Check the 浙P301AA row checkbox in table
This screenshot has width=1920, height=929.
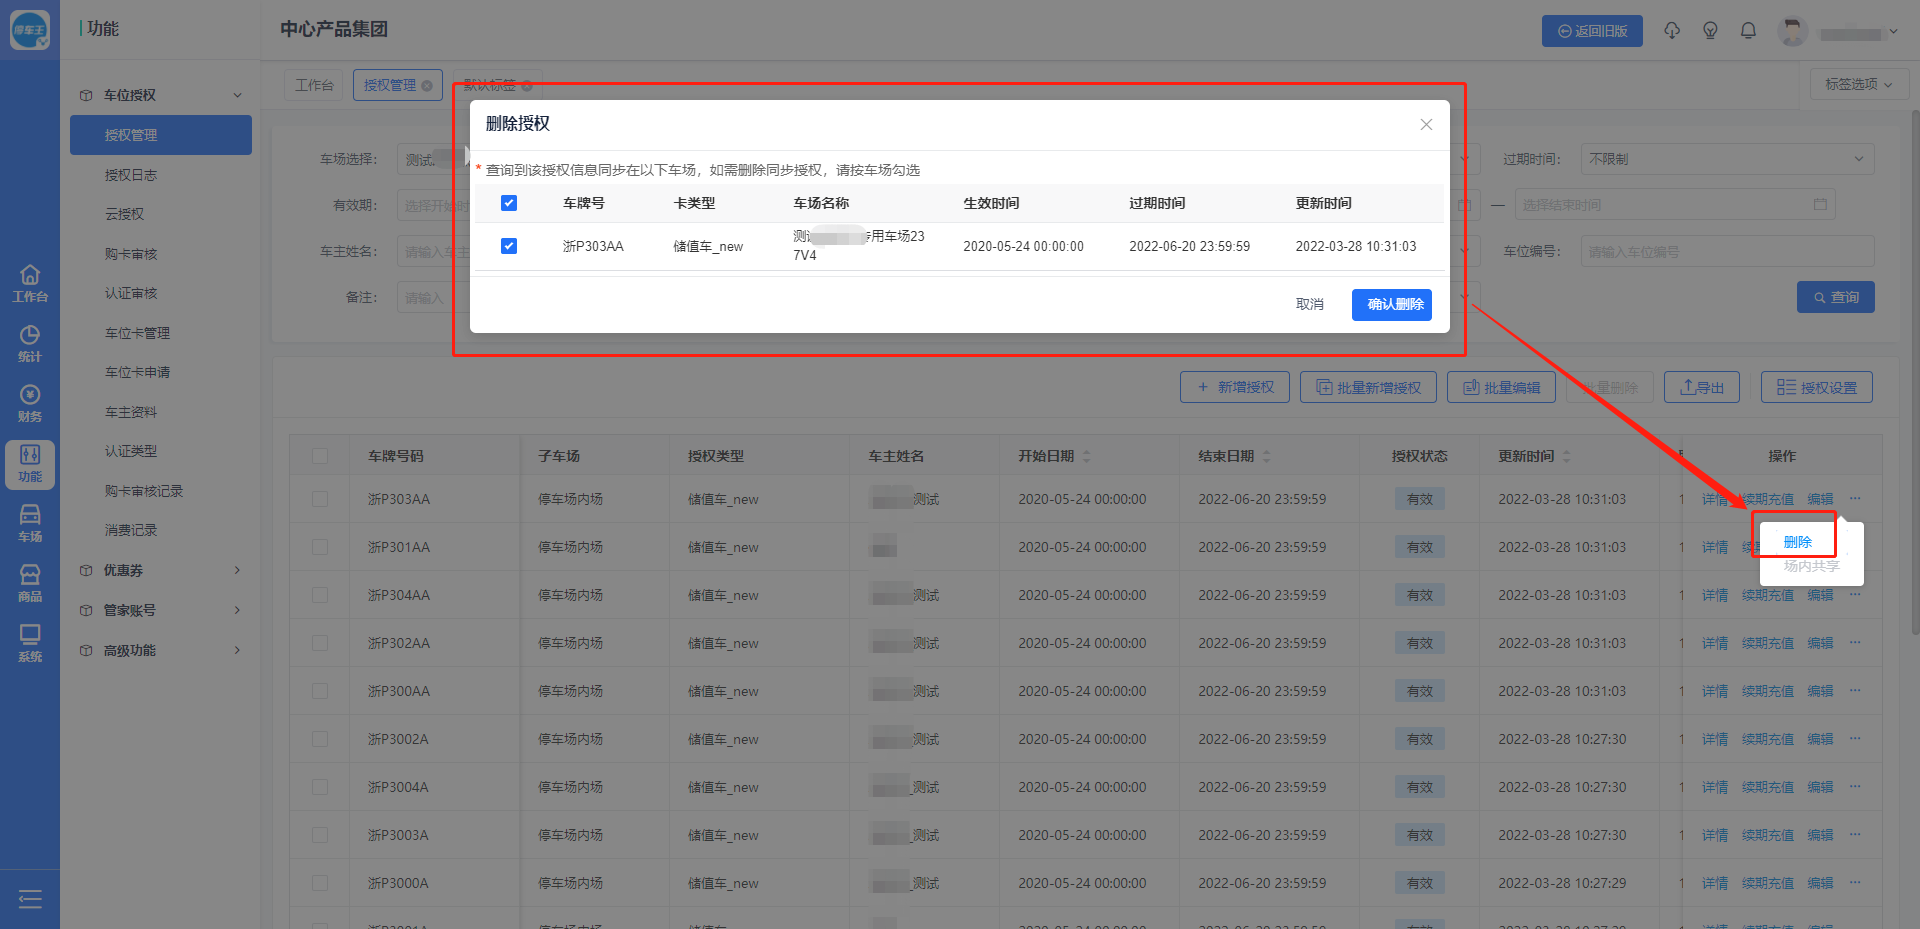point(320,547)
